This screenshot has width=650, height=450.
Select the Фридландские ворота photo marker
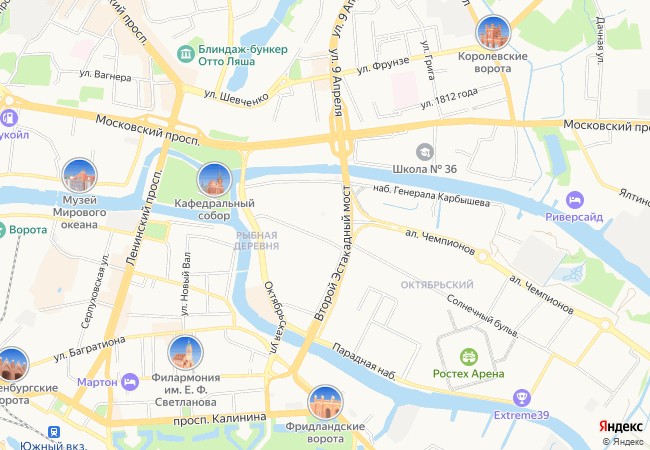(325, 402)
